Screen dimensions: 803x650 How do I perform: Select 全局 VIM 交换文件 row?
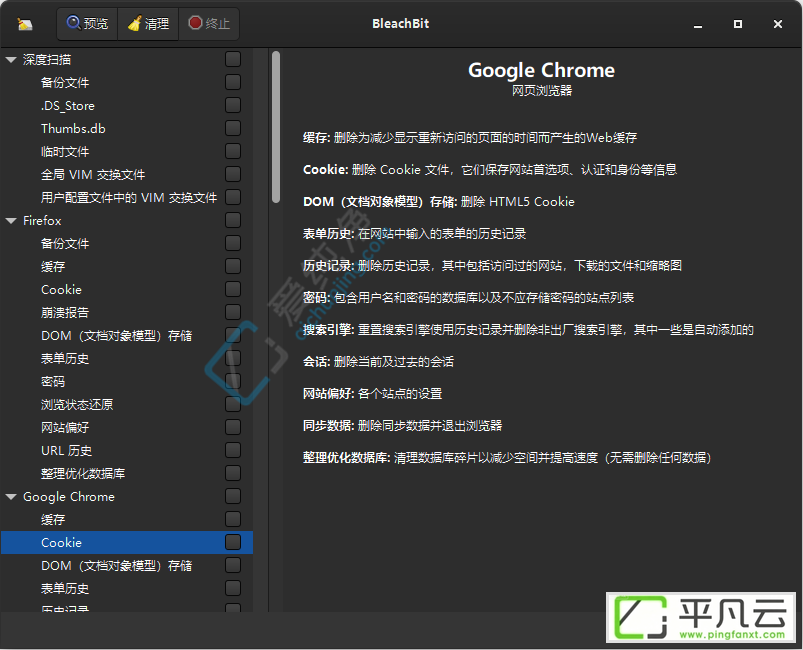coord(126,175)
